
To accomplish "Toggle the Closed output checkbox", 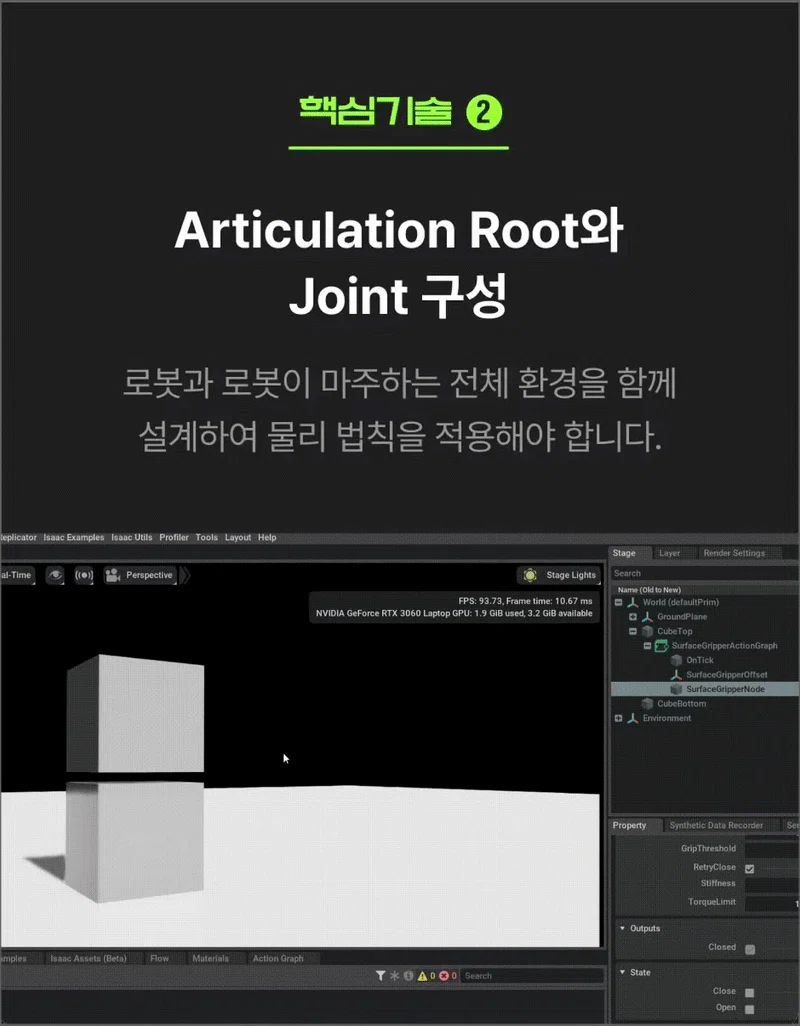I will (x=750, y=949).
